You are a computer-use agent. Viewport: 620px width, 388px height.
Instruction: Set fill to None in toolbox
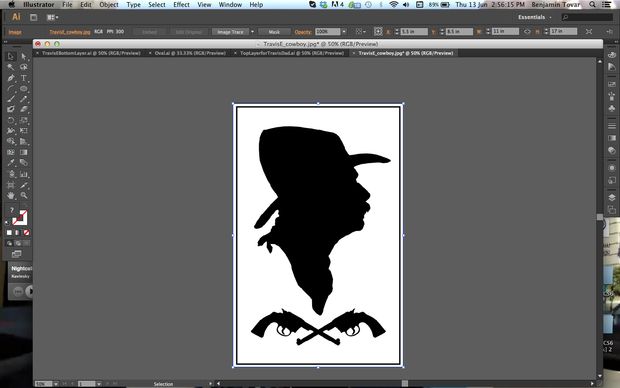(26, 233)
